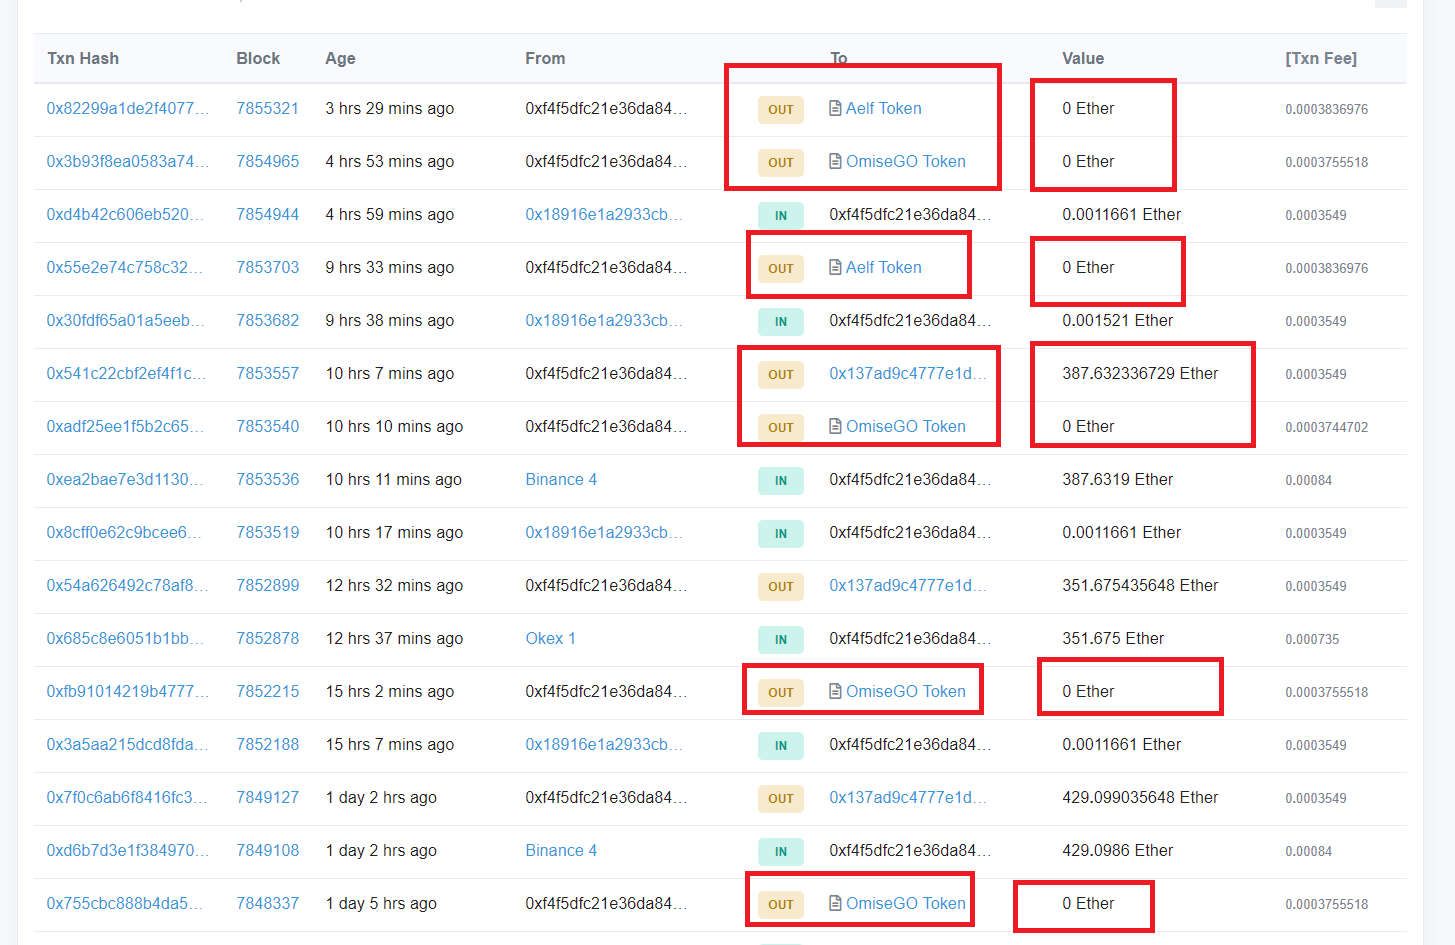The height and width of the screenshot is (945, 1455).
Task: Open the Binance 4 sender in block 7853536 row
Action: (x=561, y=479)
